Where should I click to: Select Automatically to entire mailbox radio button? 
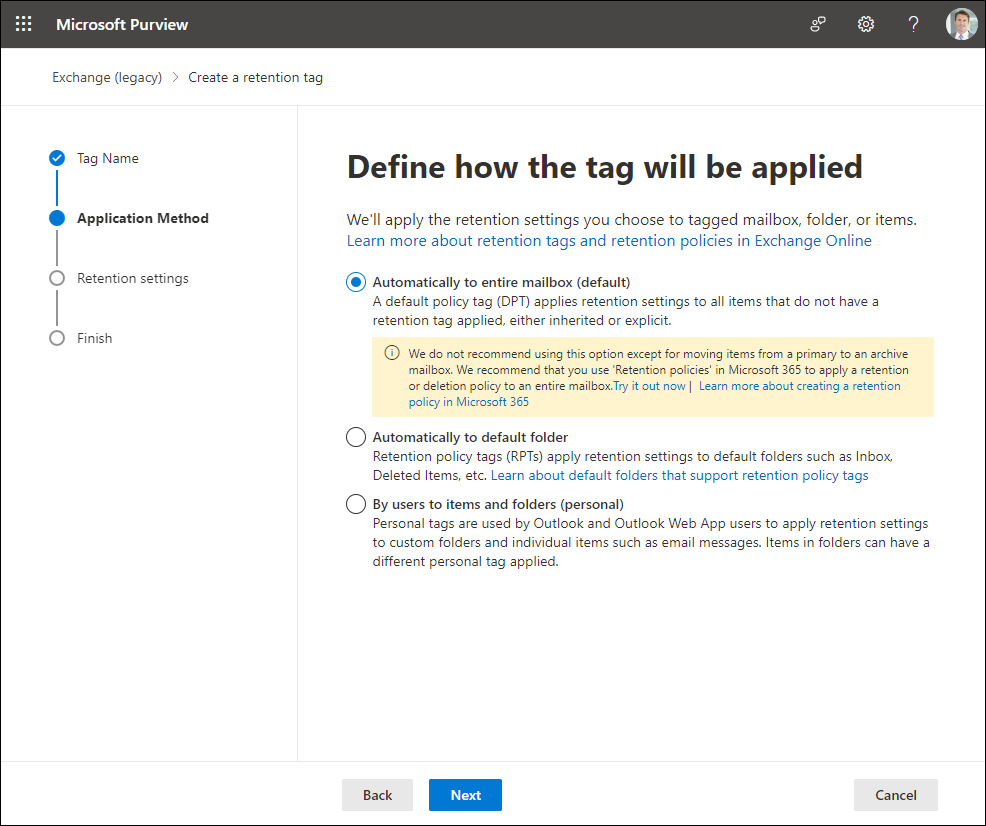tap(356, 282)
